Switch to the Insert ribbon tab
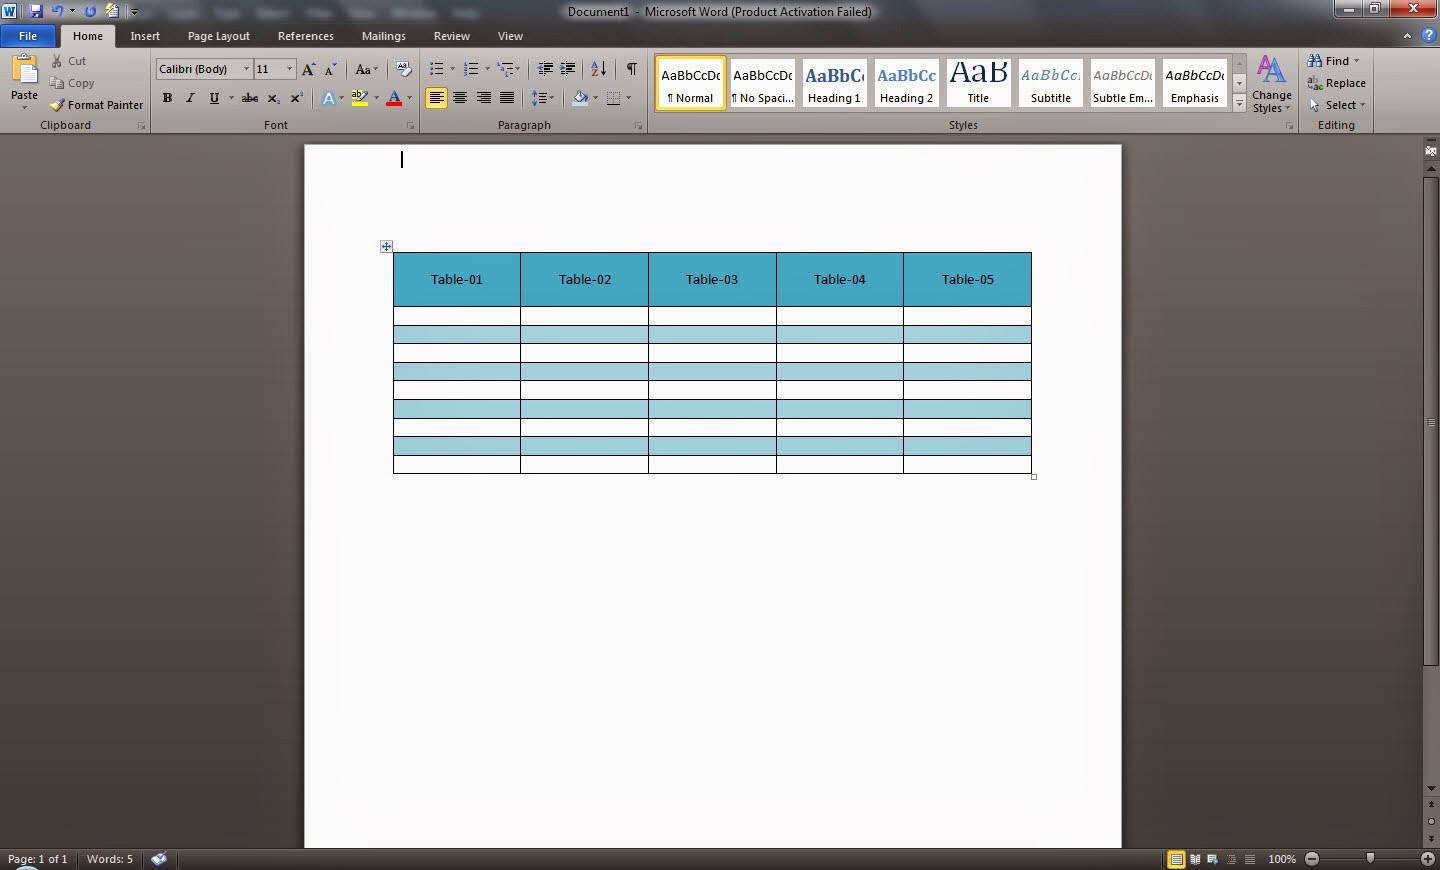The width and height of the screenshot is (1440, 870). coord(145,35)
